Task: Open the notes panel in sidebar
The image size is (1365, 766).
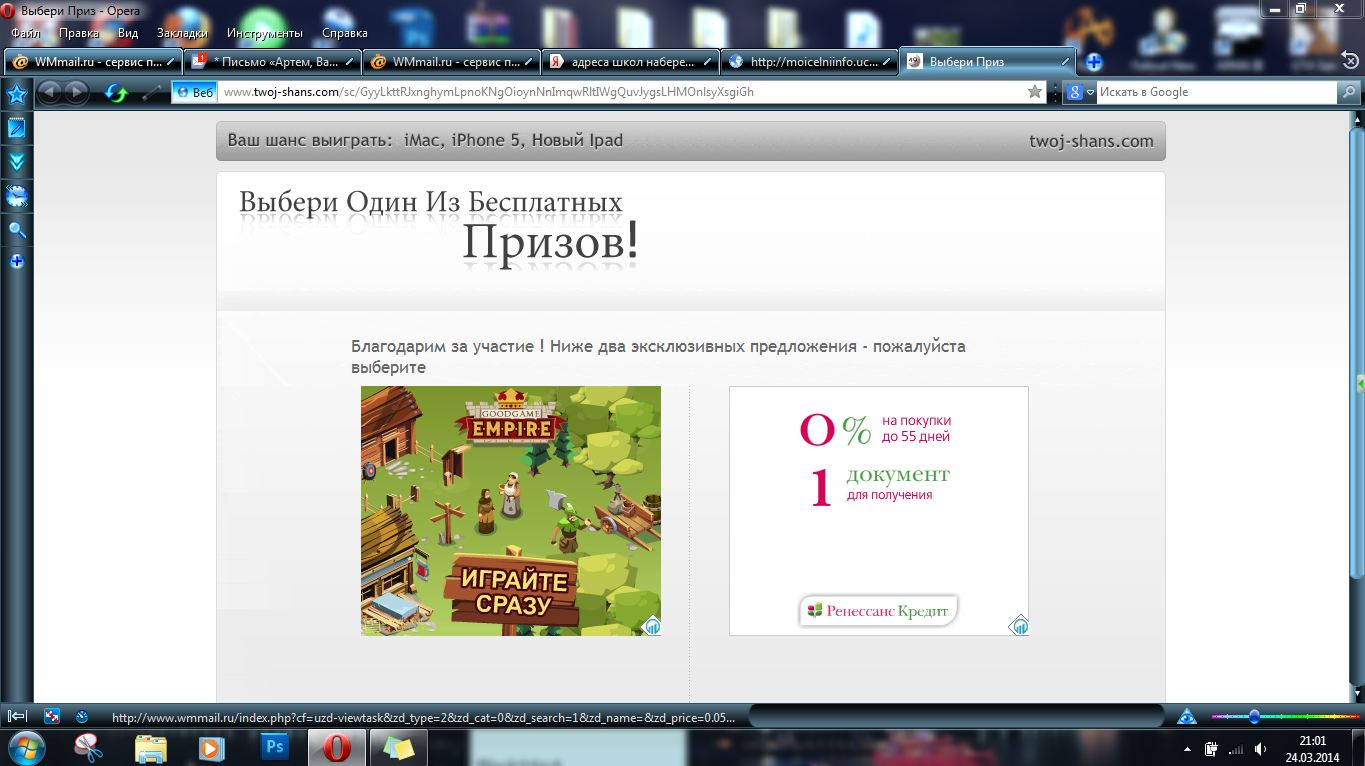Action: (x=17, y=128)
